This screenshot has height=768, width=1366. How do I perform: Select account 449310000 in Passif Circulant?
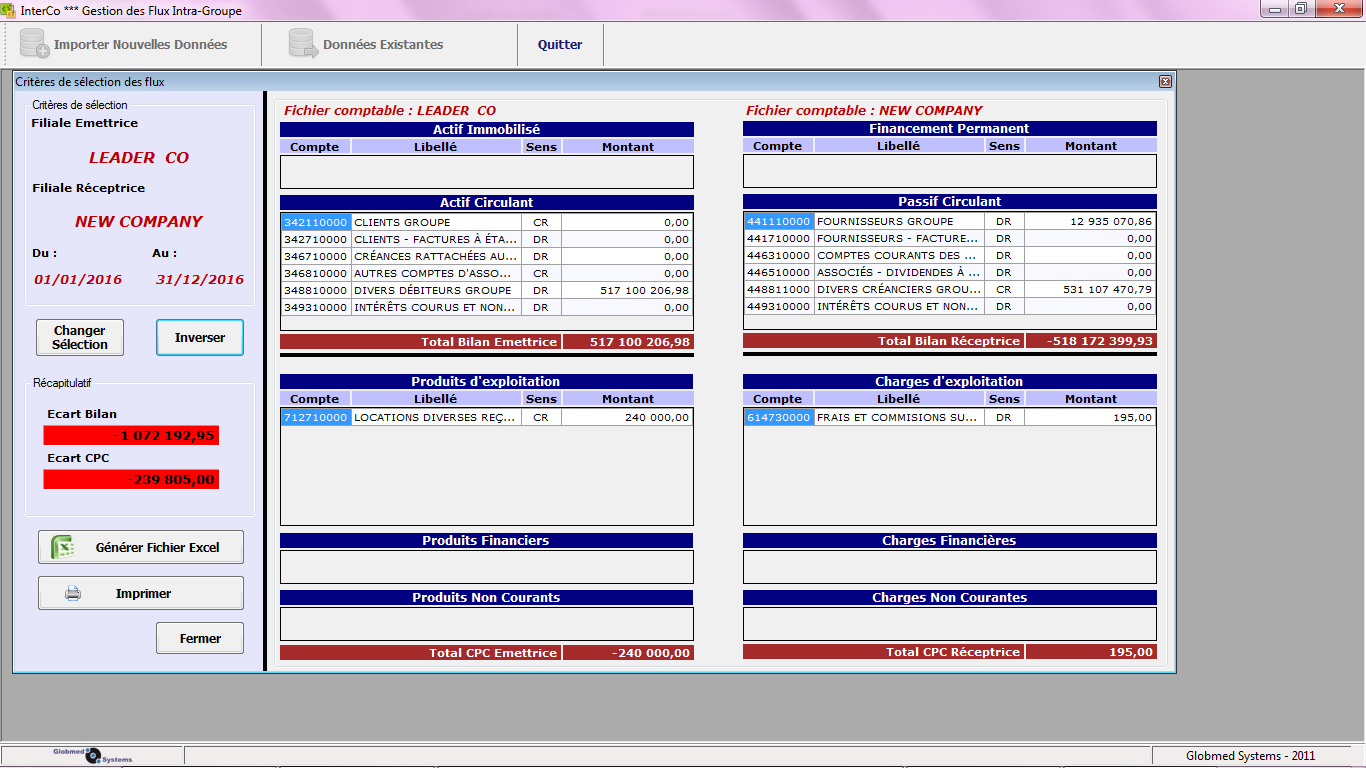tap(949, 306)
